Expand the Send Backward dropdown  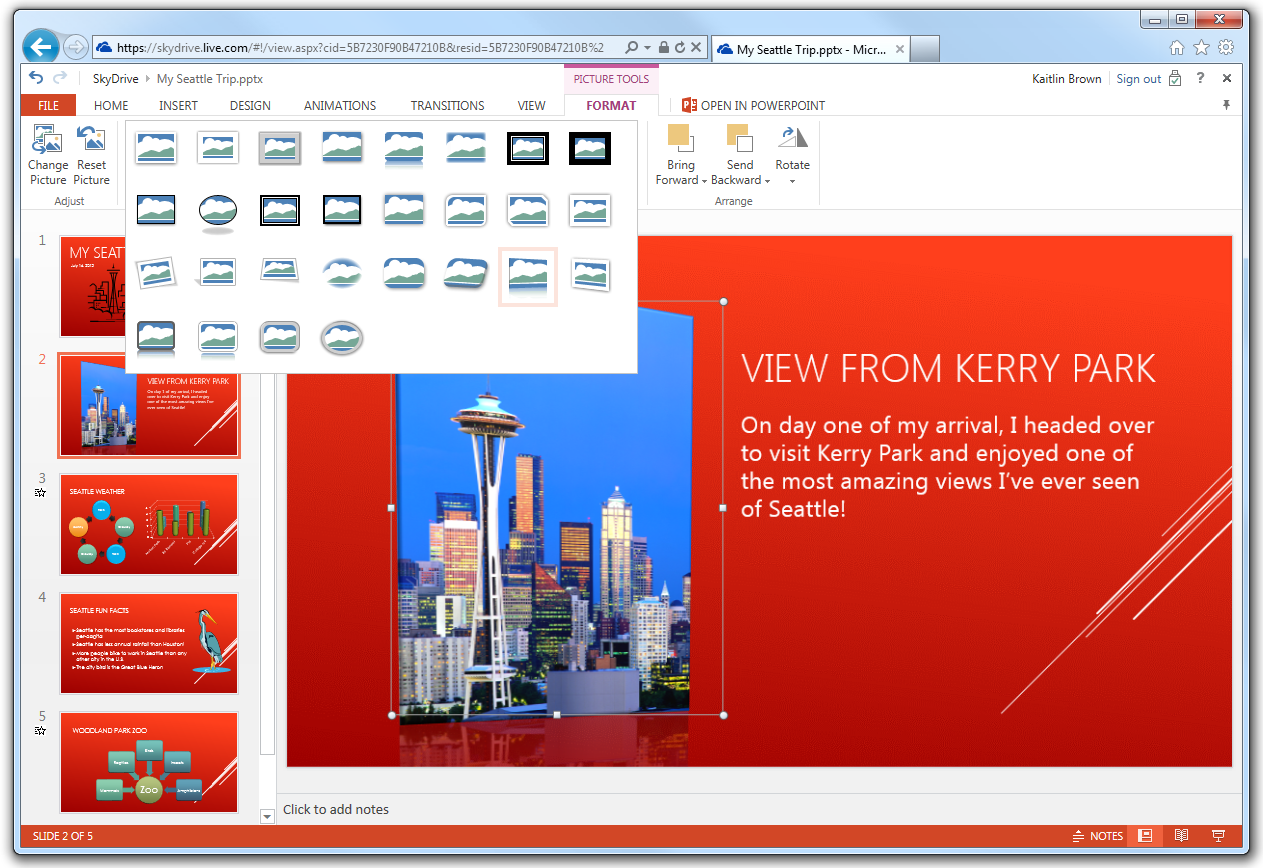pos(767,180)
